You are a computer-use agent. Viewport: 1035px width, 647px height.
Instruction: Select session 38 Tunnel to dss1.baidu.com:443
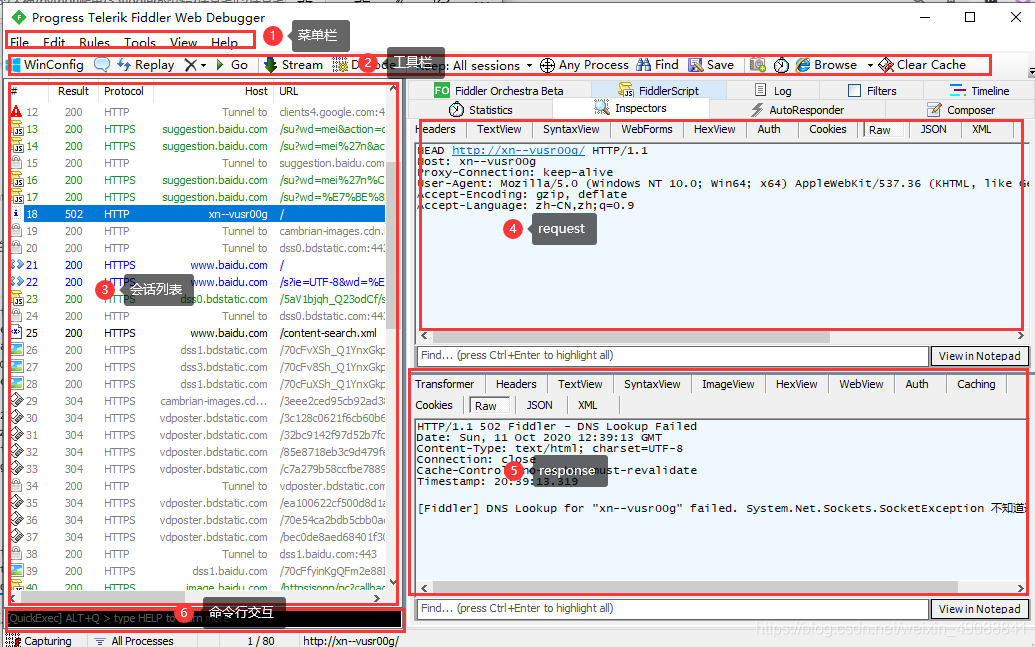(198, 554)
